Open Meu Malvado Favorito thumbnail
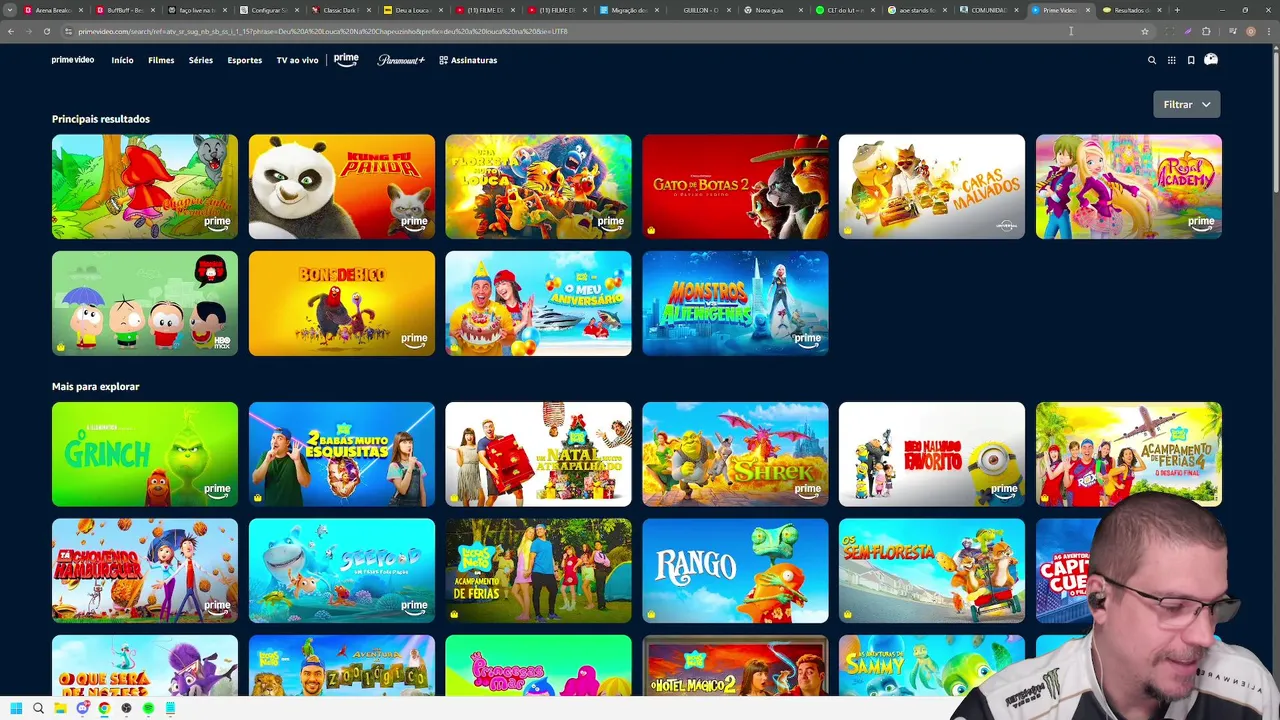This screenshot has height=720, width=1280. pos(932,454)
